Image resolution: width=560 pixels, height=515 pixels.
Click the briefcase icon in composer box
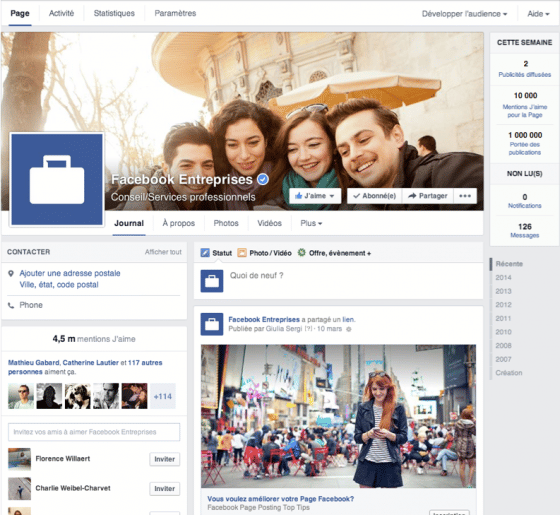[212, 281]
